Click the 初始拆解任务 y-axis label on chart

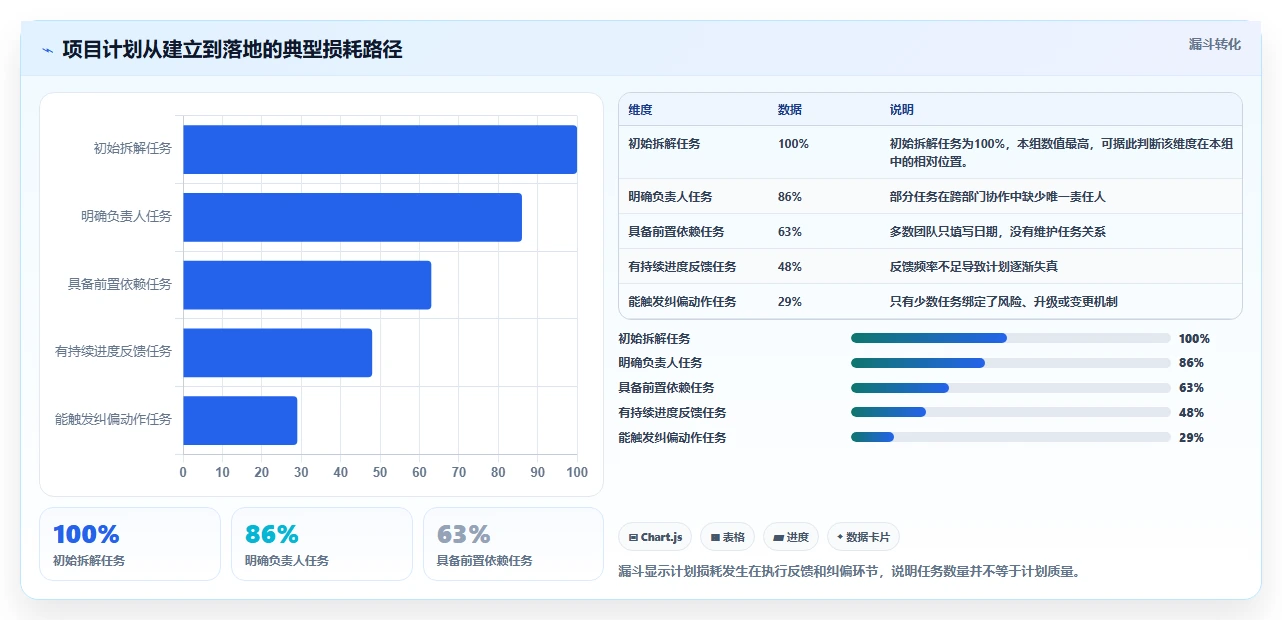tap(133, 148)
